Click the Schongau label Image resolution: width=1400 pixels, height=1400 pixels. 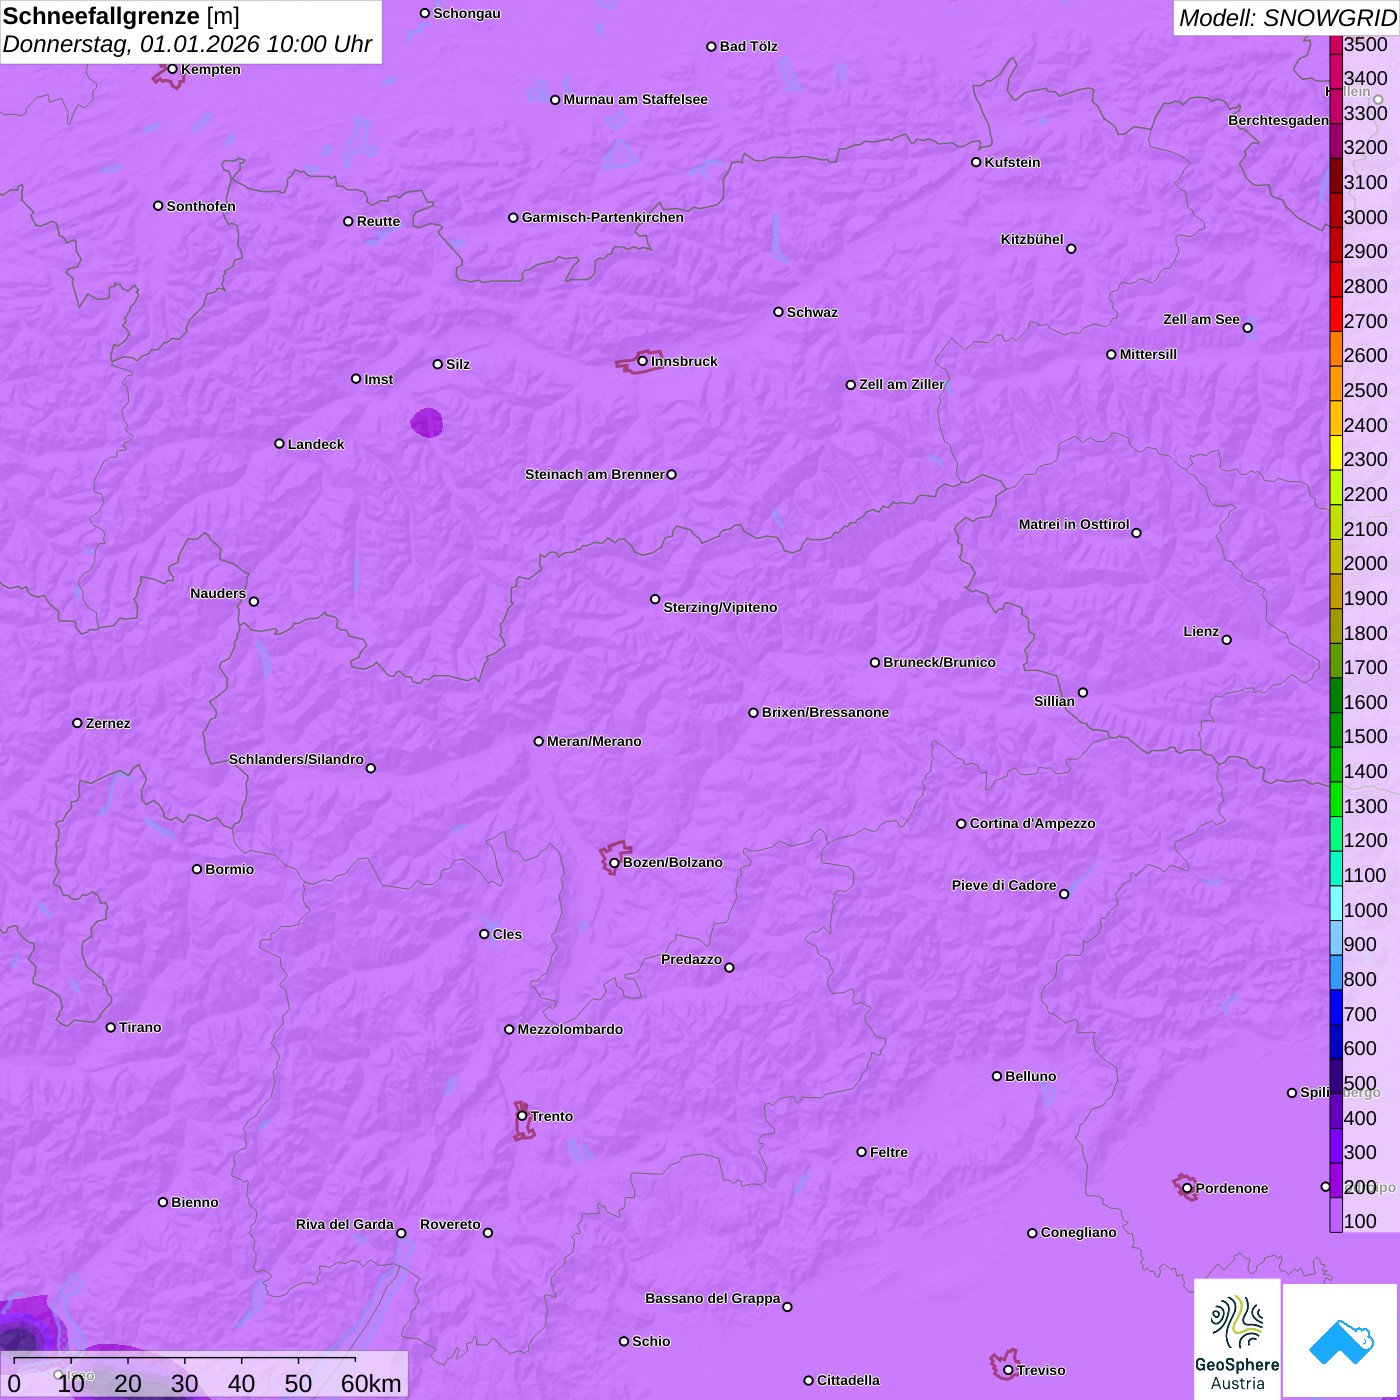click(x=467, y=13)
